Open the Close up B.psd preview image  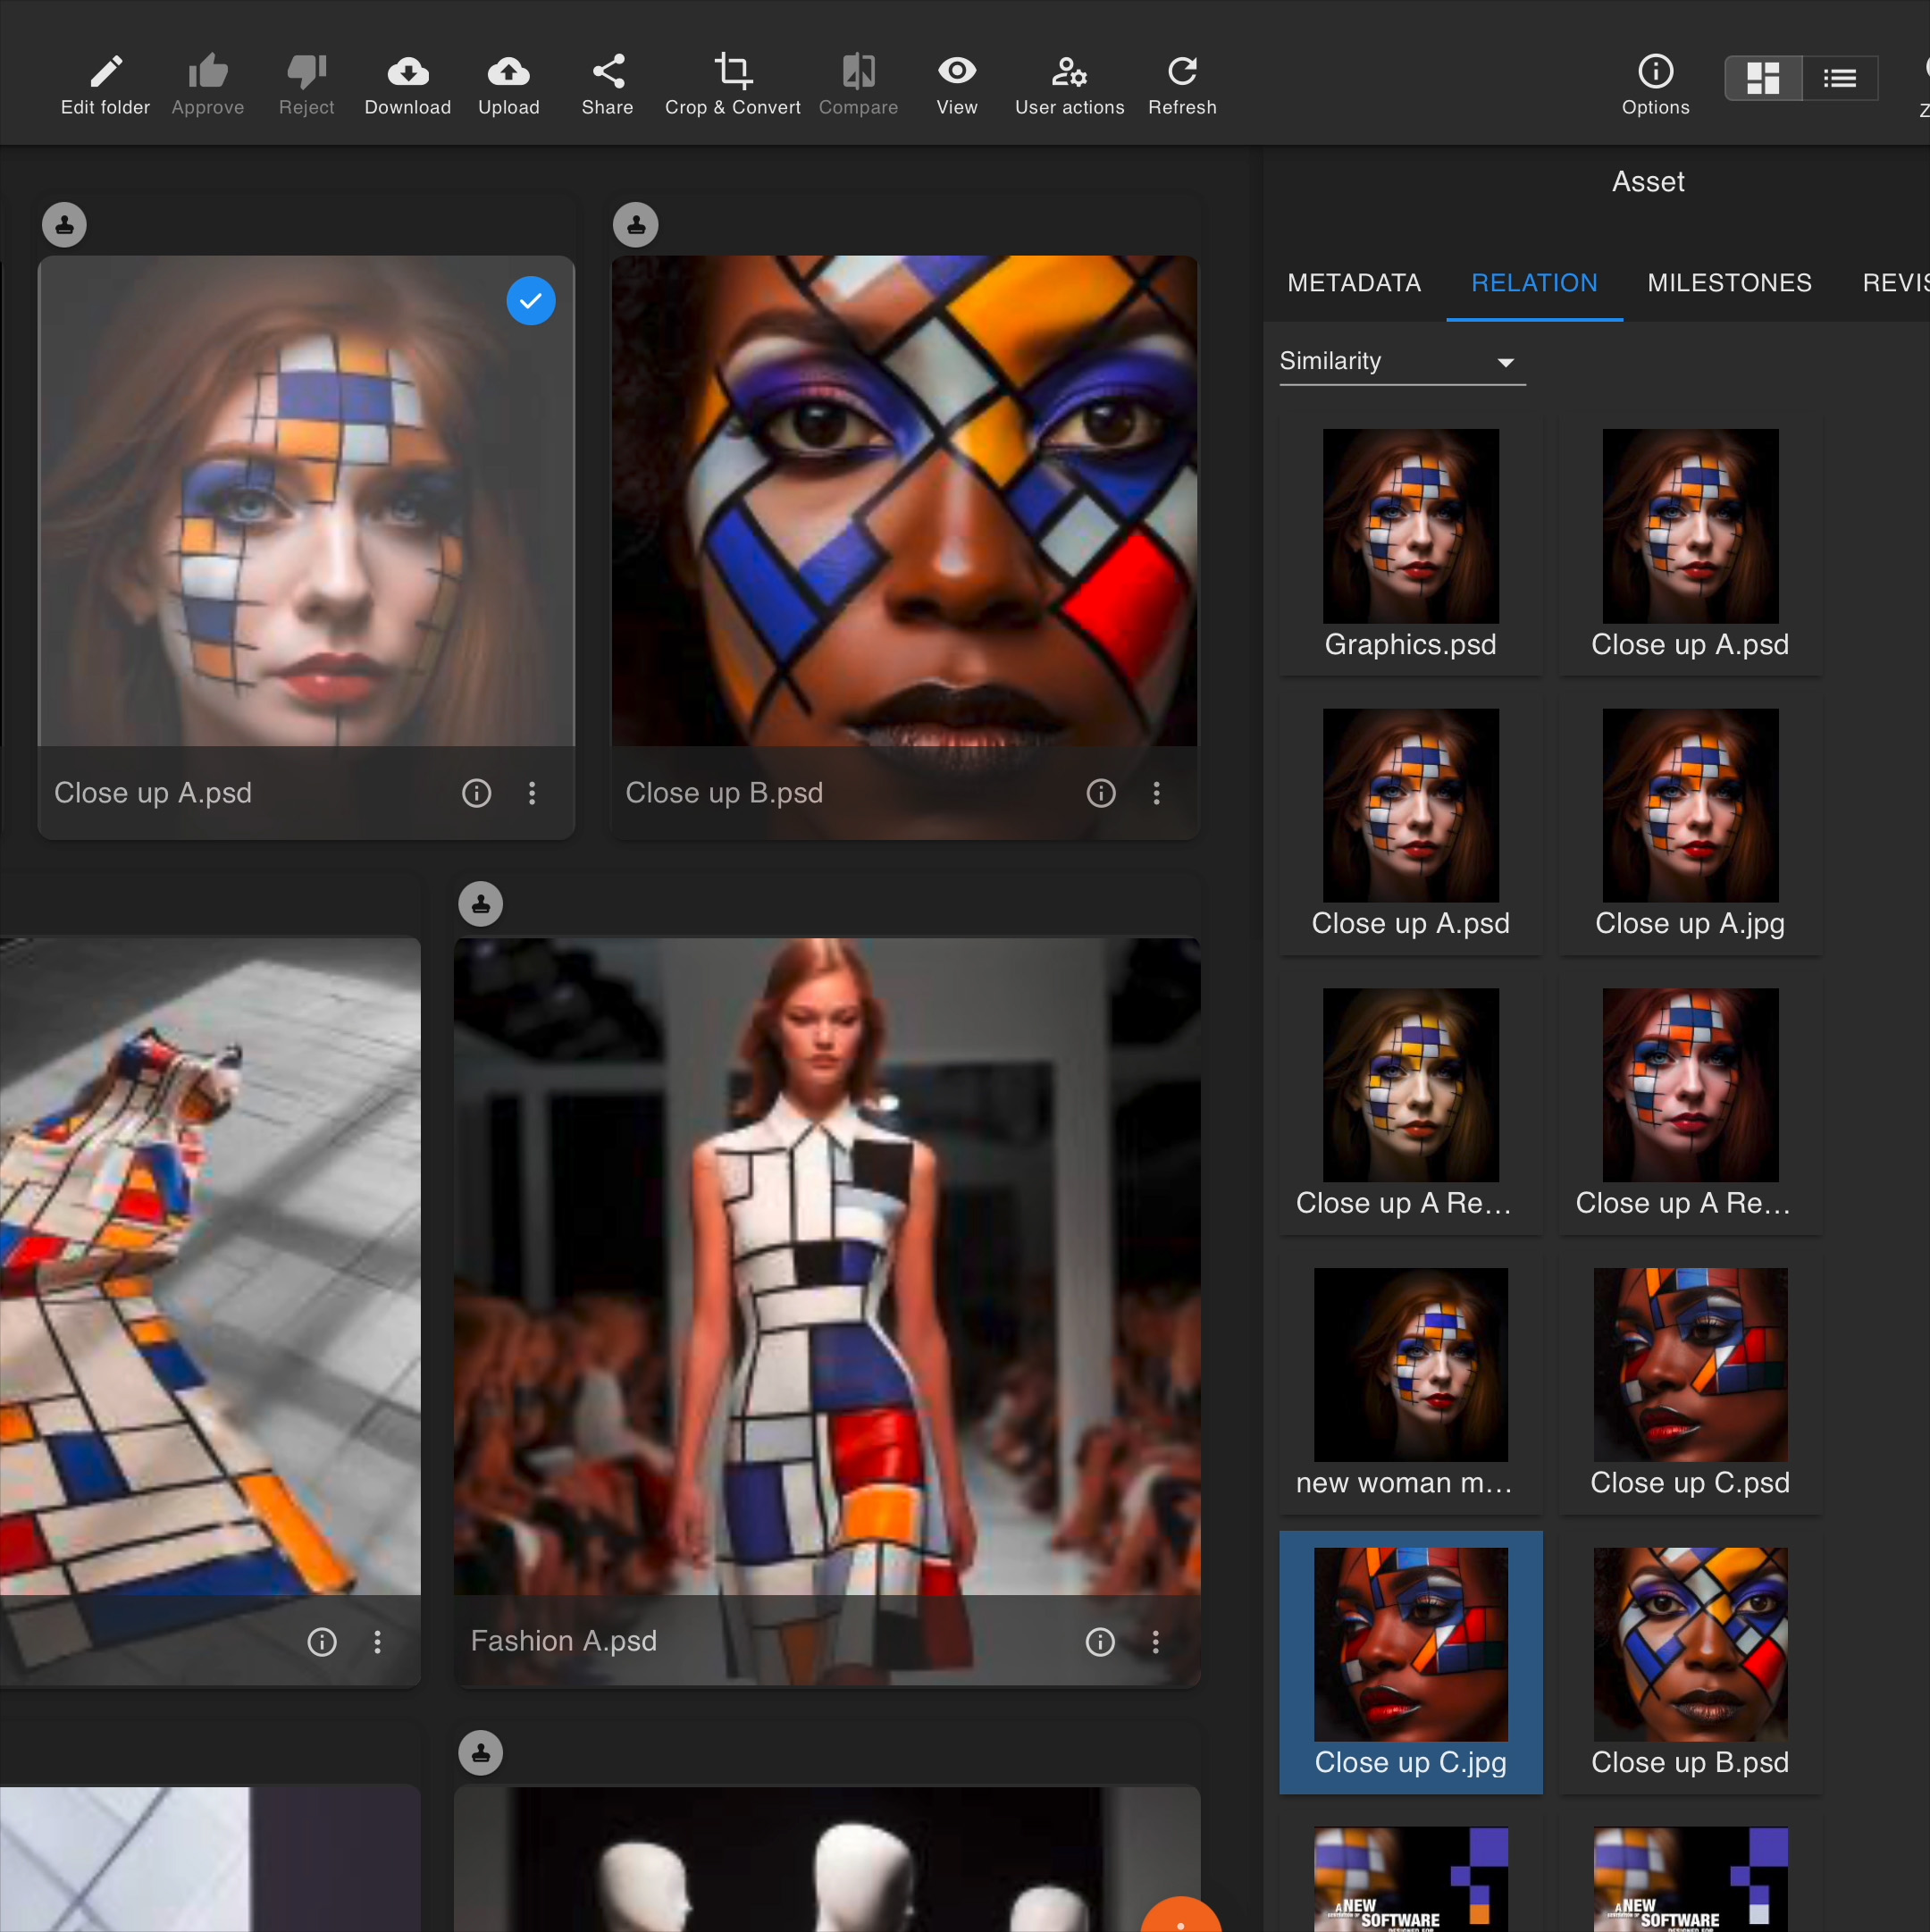tap(904, 501)
